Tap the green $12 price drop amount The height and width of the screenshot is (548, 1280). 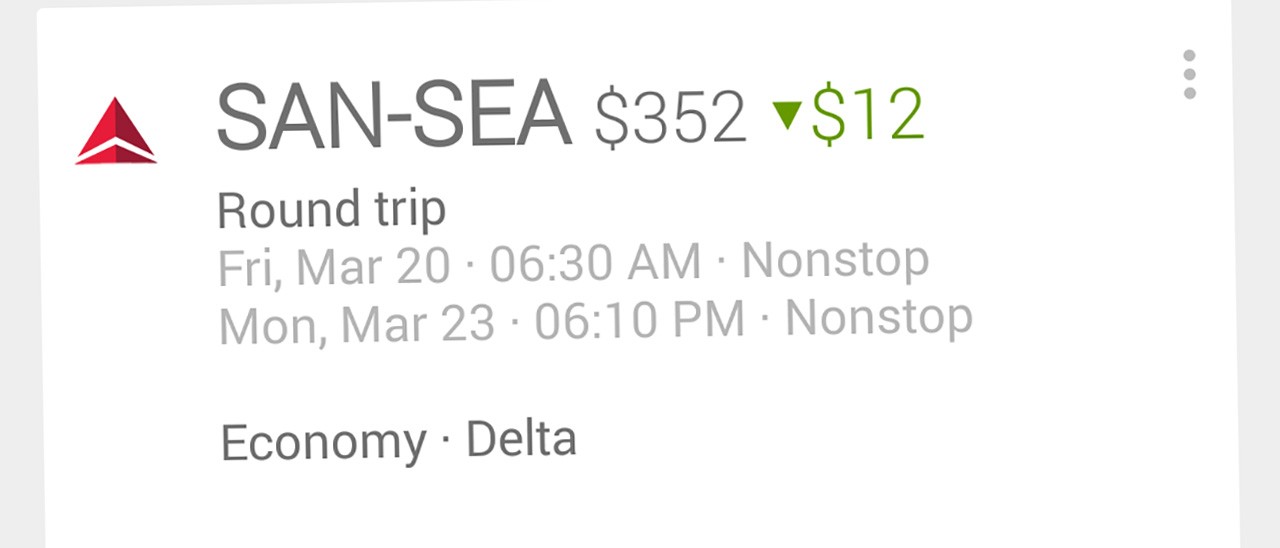coord(867,116)
